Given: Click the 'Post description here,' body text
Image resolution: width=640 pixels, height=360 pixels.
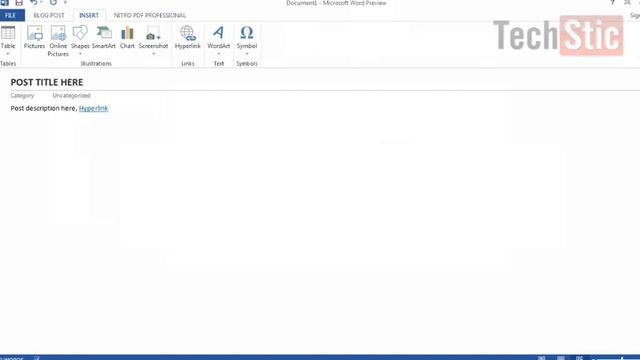Looking at the screenshot, I should pos(44,108).
